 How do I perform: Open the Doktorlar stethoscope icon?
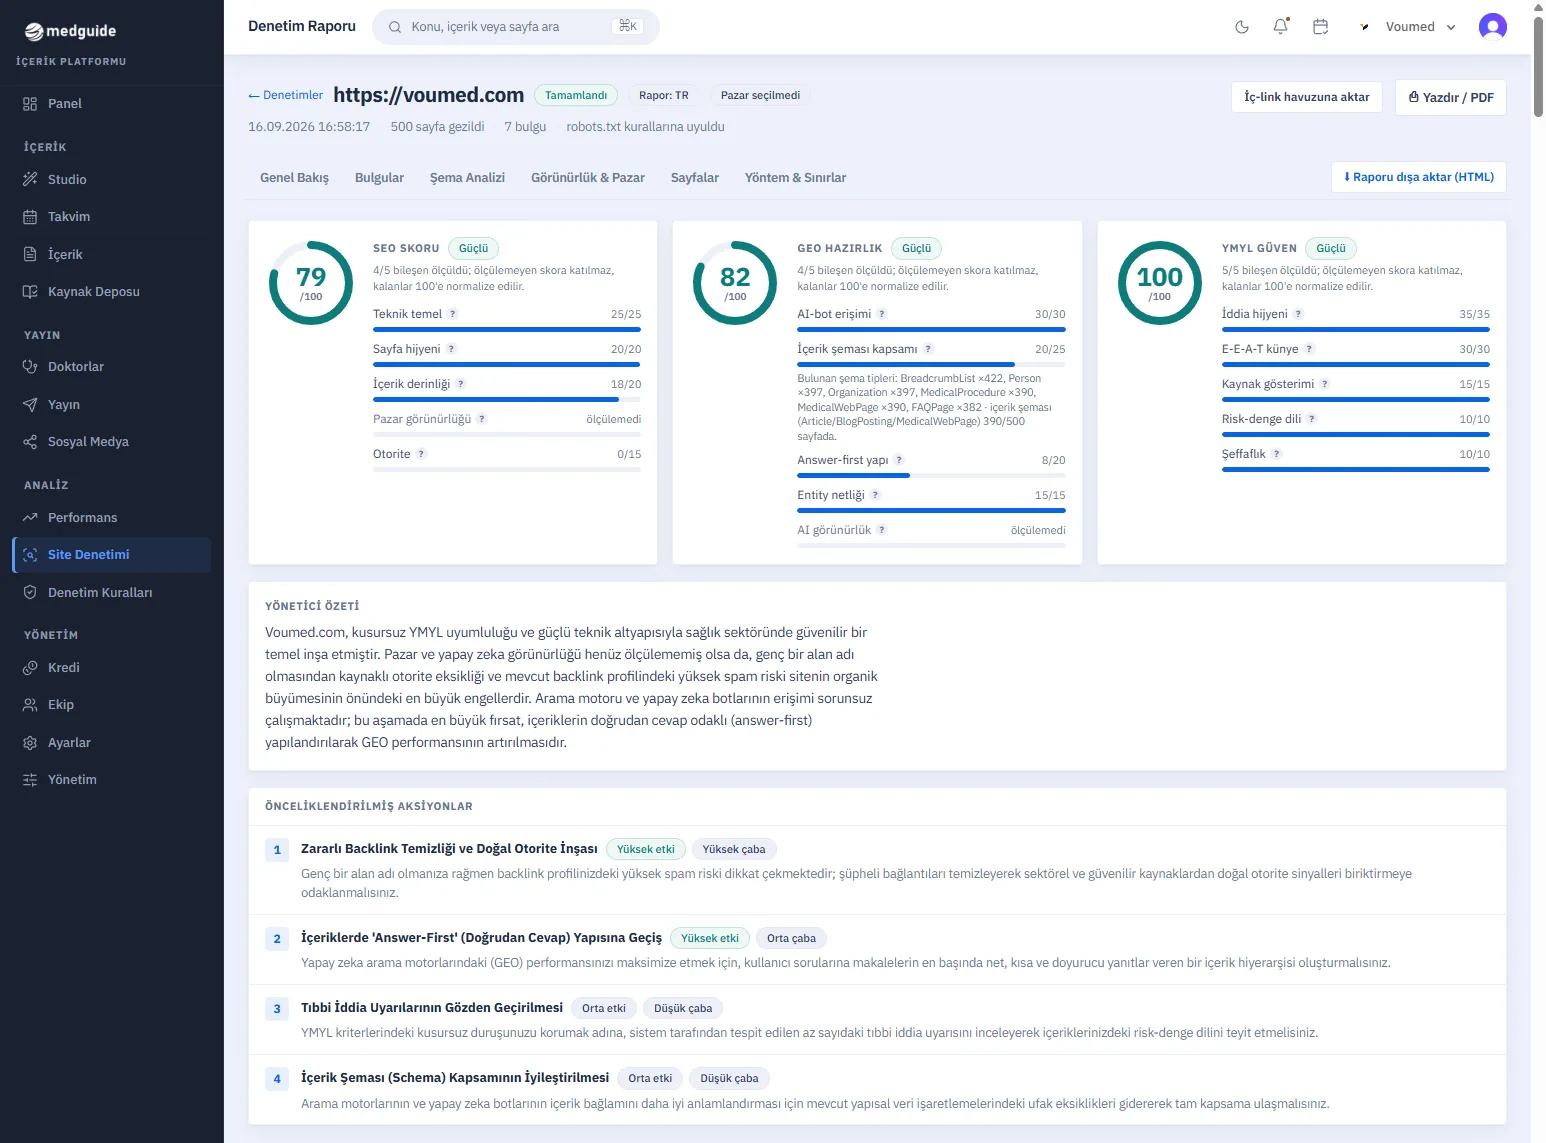[30, 367]
